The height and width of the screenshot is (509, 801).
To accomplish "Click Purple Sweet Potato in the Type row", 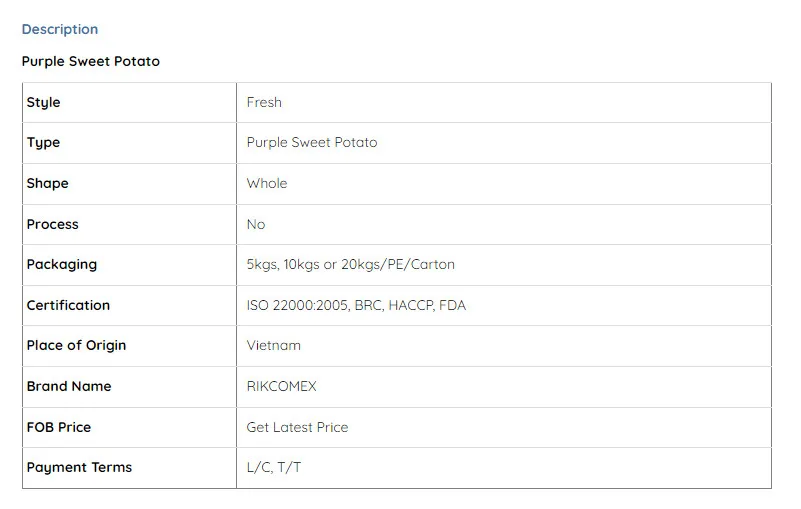I will point(312,143).
